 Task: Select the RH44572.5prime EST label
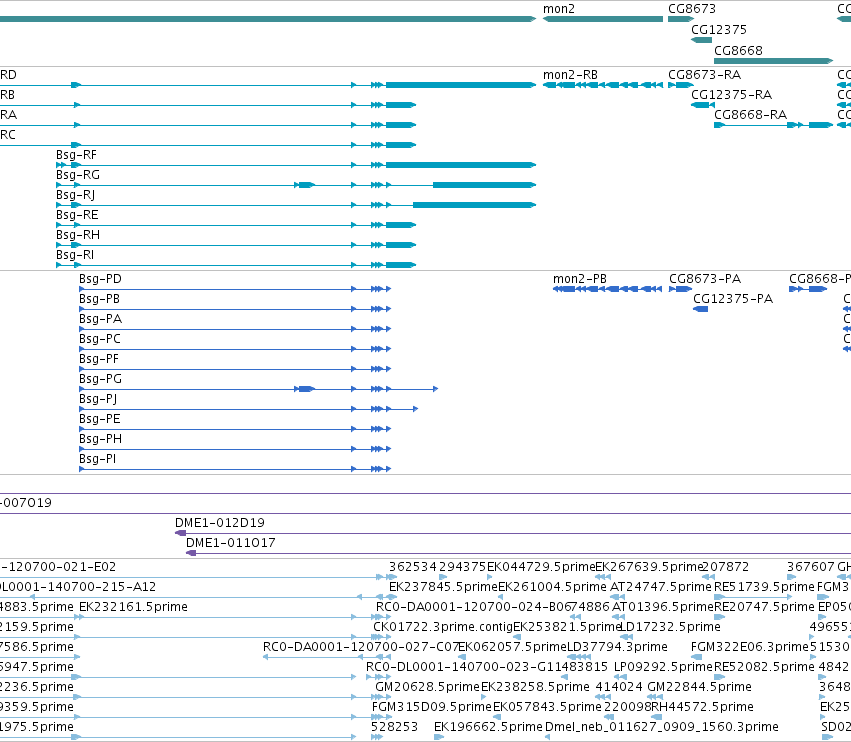(x=702, y=707)
